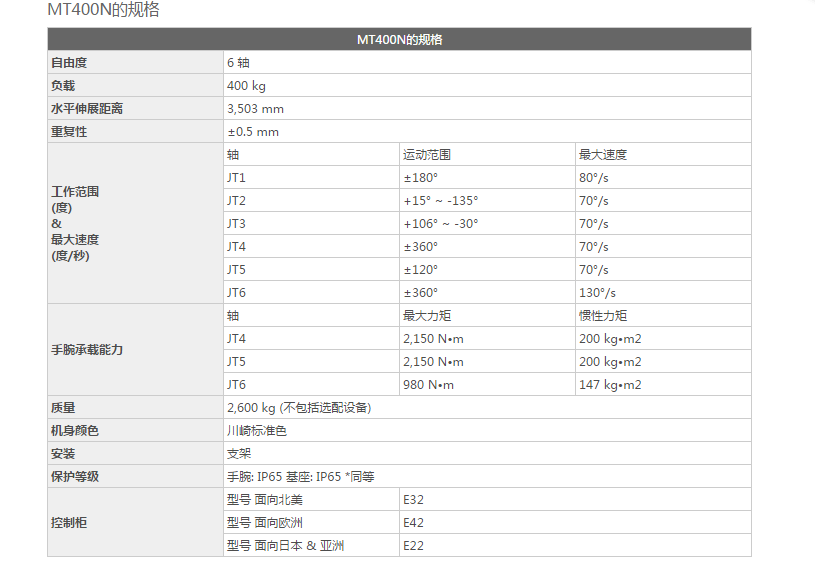Screen dimensions: 815x575
Task: Select the 自由度 row label
Action: pyautogui.click(x=69, y=63)
